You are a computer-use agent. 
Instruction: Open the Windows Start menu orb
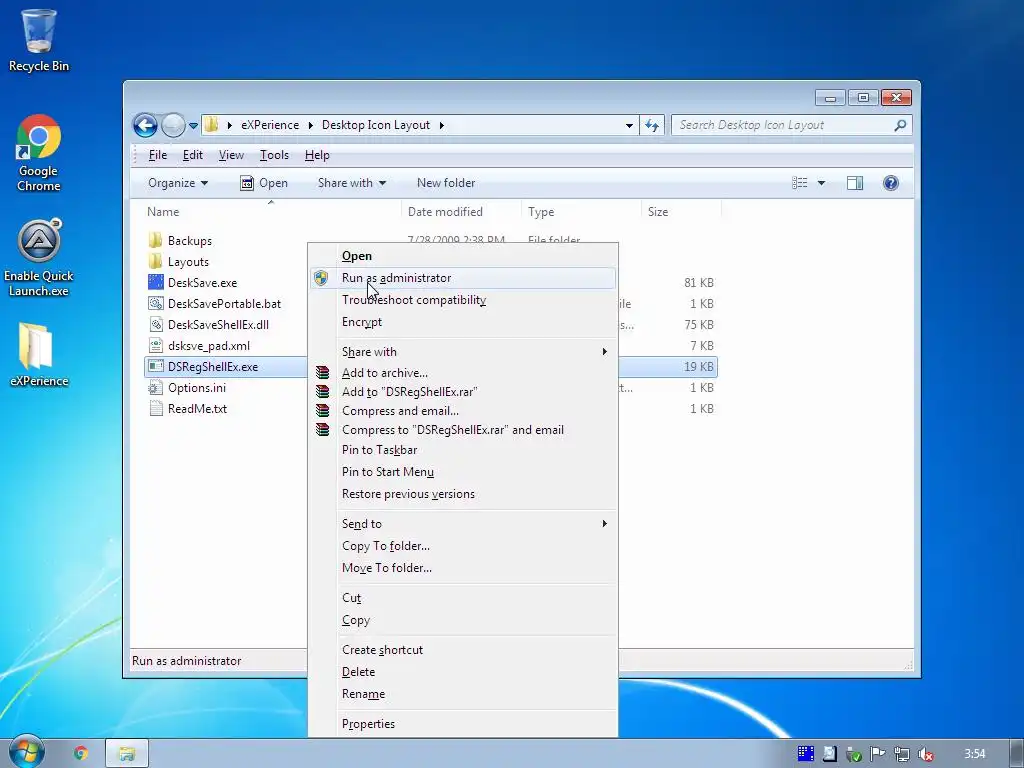26,752
